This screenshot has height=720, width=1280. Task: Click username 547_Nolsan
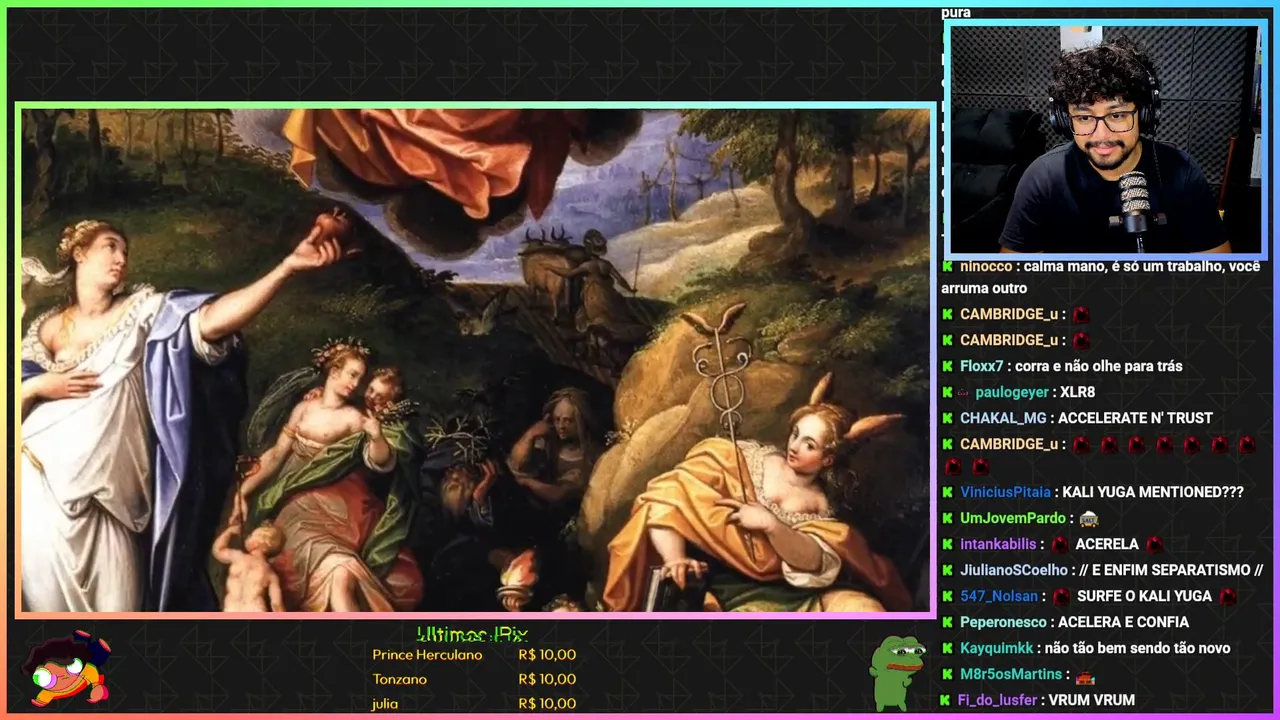[x=999, y=596]
